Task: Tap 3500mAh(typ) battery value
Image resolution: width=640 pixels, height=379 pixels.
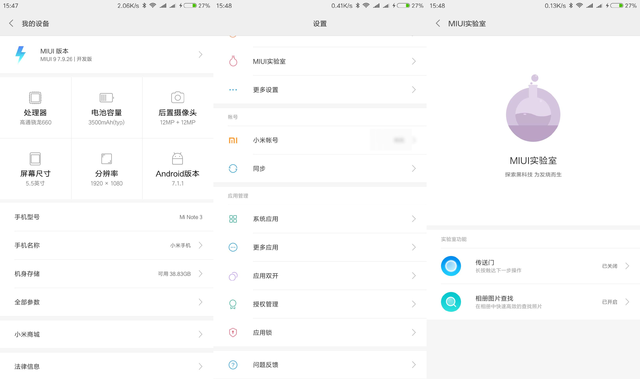Action: [x=107, y=122]
